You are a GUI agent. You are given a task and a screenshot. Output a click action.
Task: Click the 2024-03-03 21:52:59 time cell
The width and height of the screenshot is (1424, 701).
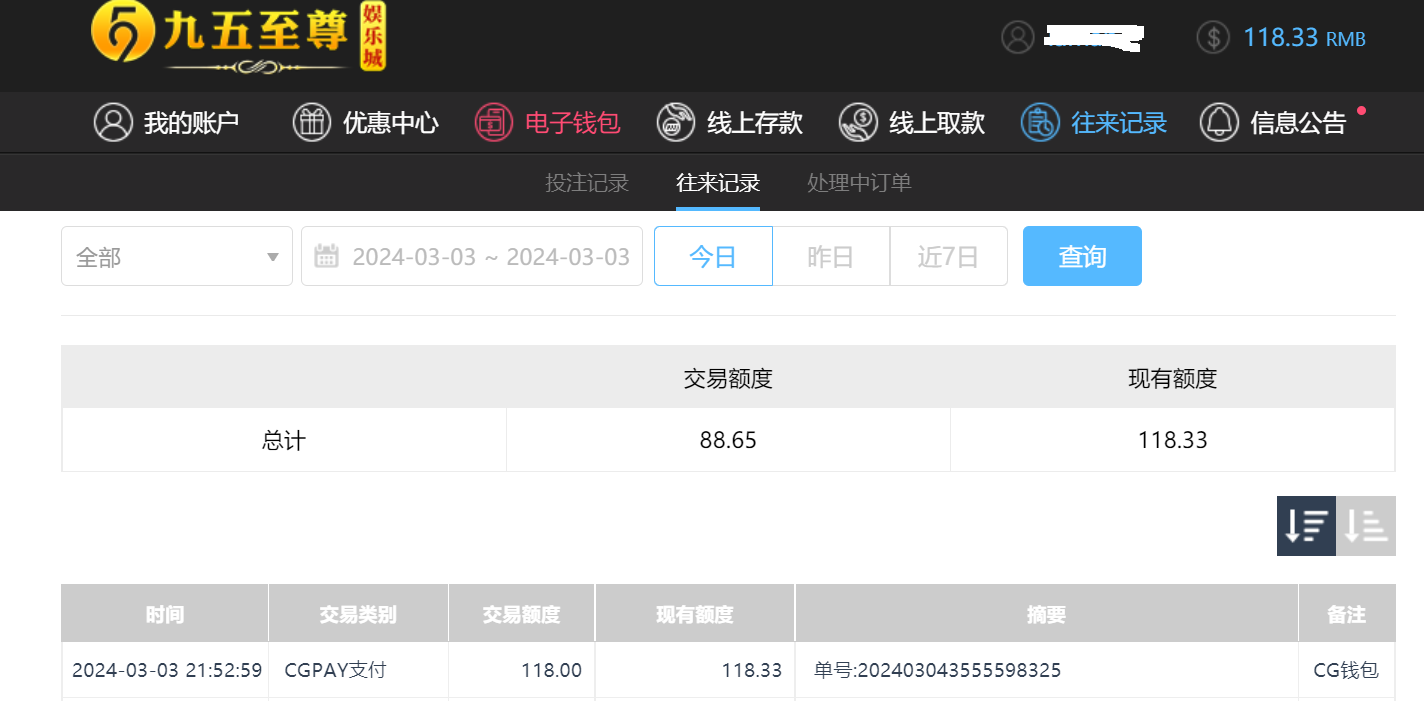(x=167, y=670)
